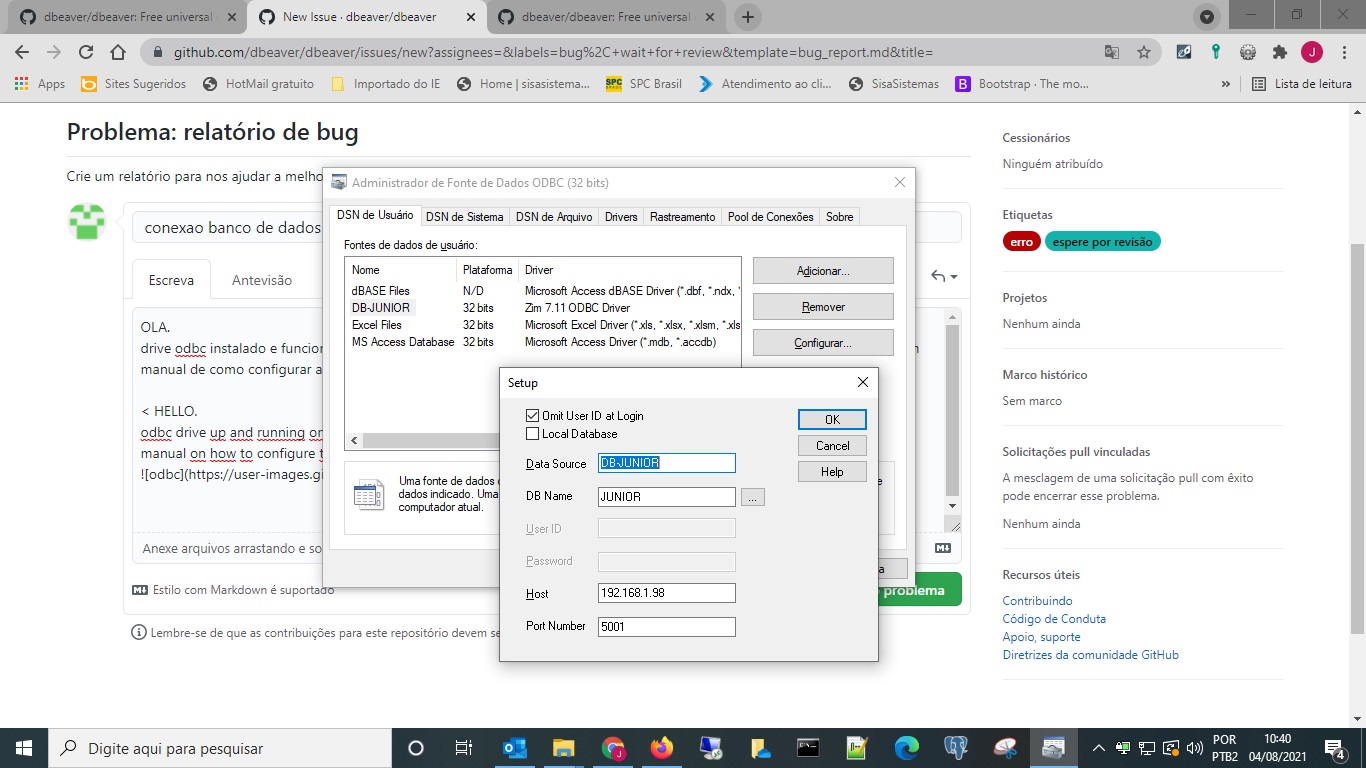Toggle Local Database checkbox

532,434
